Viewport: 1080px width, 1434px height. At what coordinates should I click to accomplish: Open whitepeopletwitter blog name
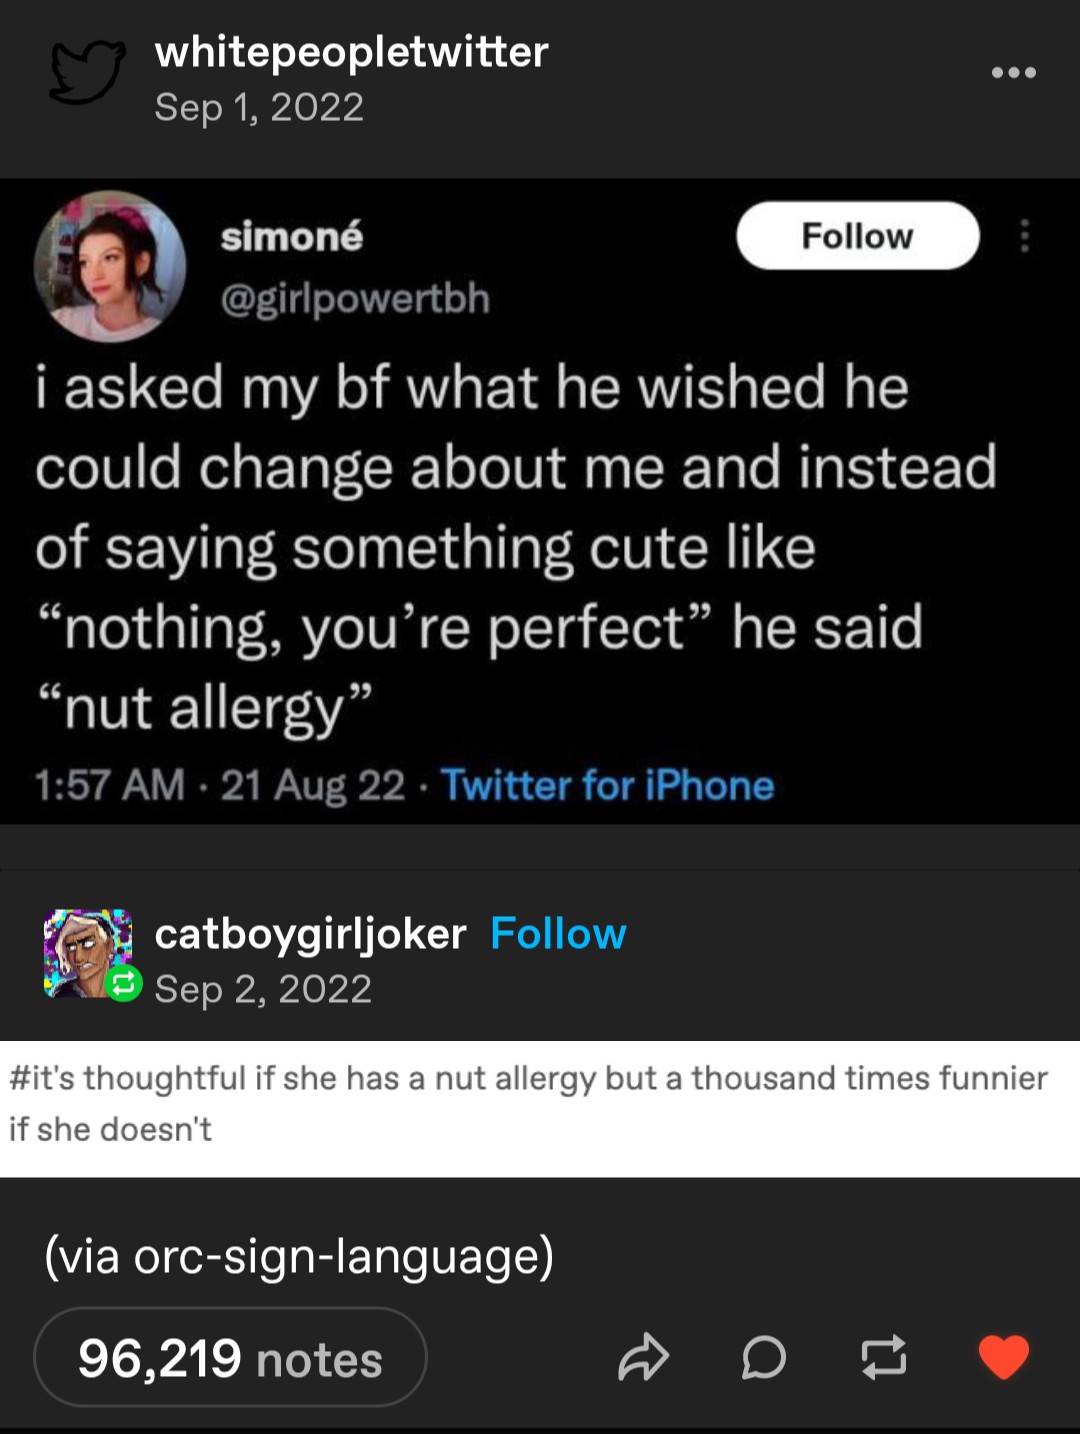[351, 52]
